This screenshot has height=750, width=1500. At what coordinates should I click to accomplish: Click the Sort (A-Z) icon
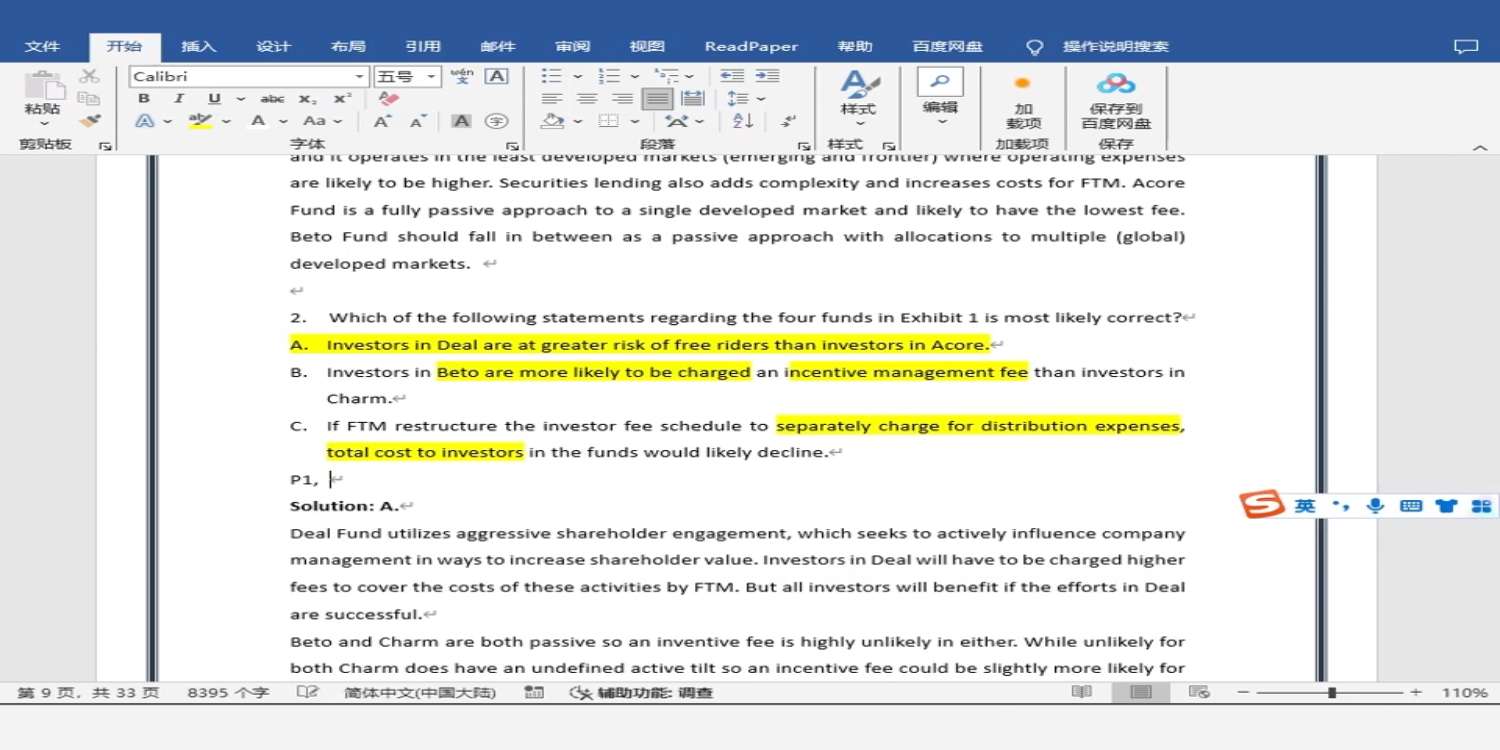click(x=743, y=121)
